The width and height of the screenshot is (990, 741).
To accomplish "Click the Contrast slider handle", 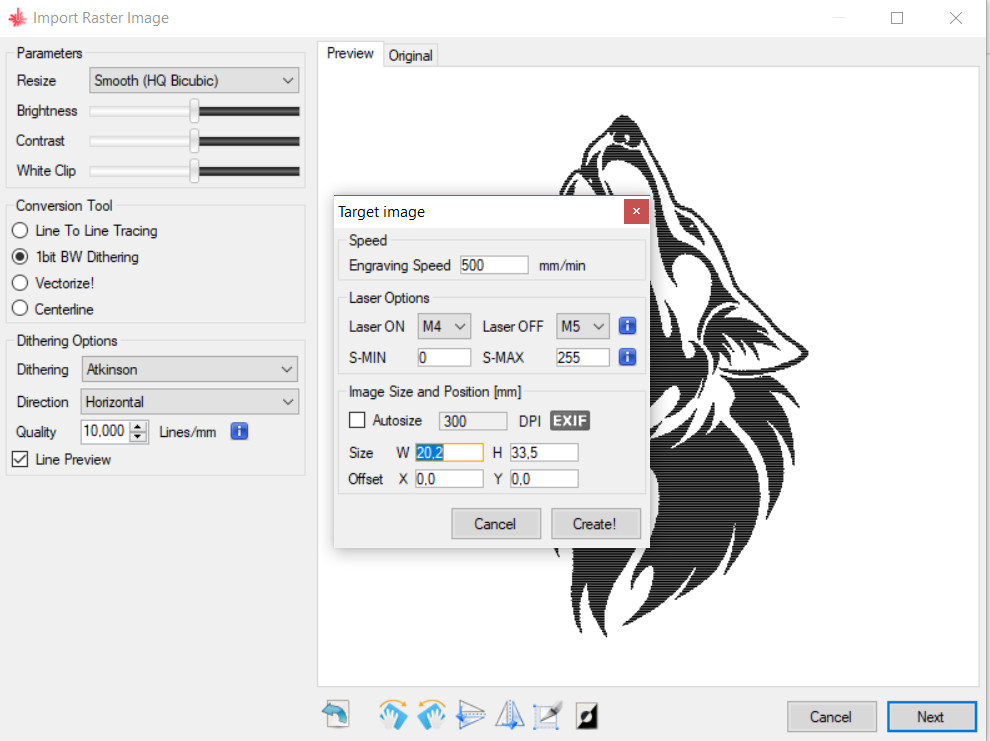I will click(x=194, y=141).
